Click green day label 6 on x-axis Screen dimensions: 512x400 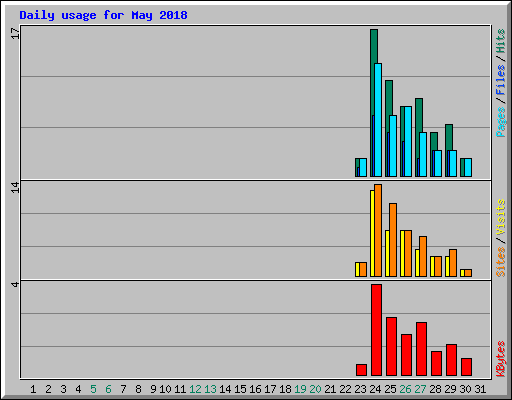tap(108, 389)
